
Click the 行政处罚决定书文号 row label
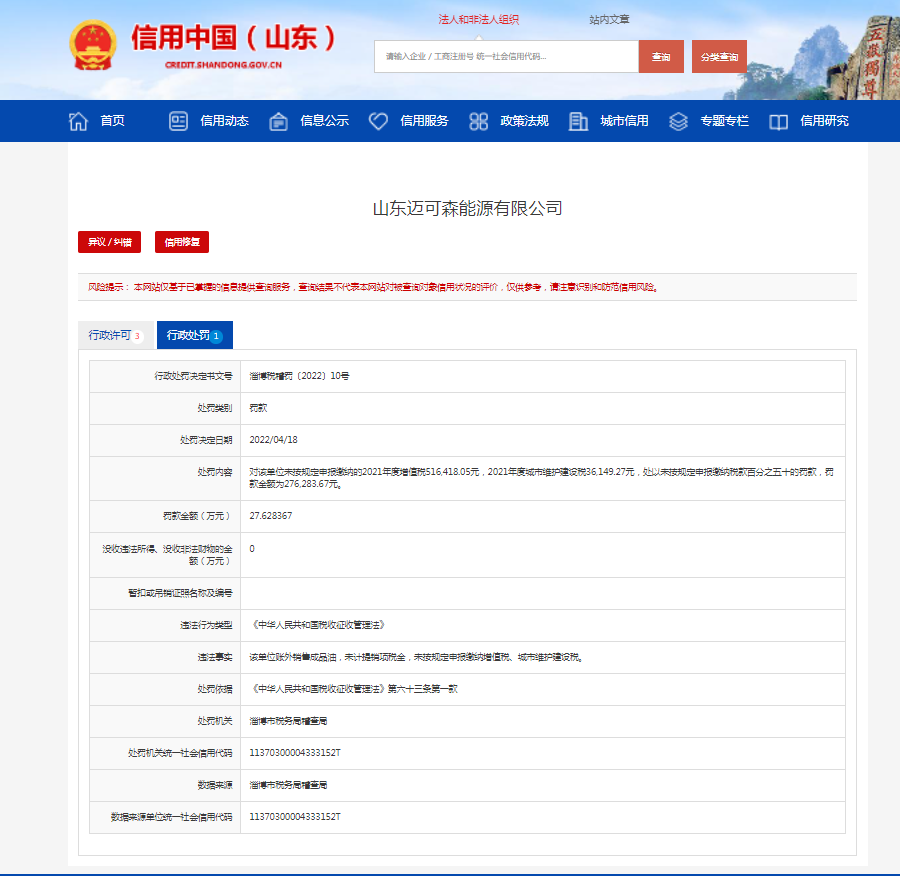click(193, 376)
